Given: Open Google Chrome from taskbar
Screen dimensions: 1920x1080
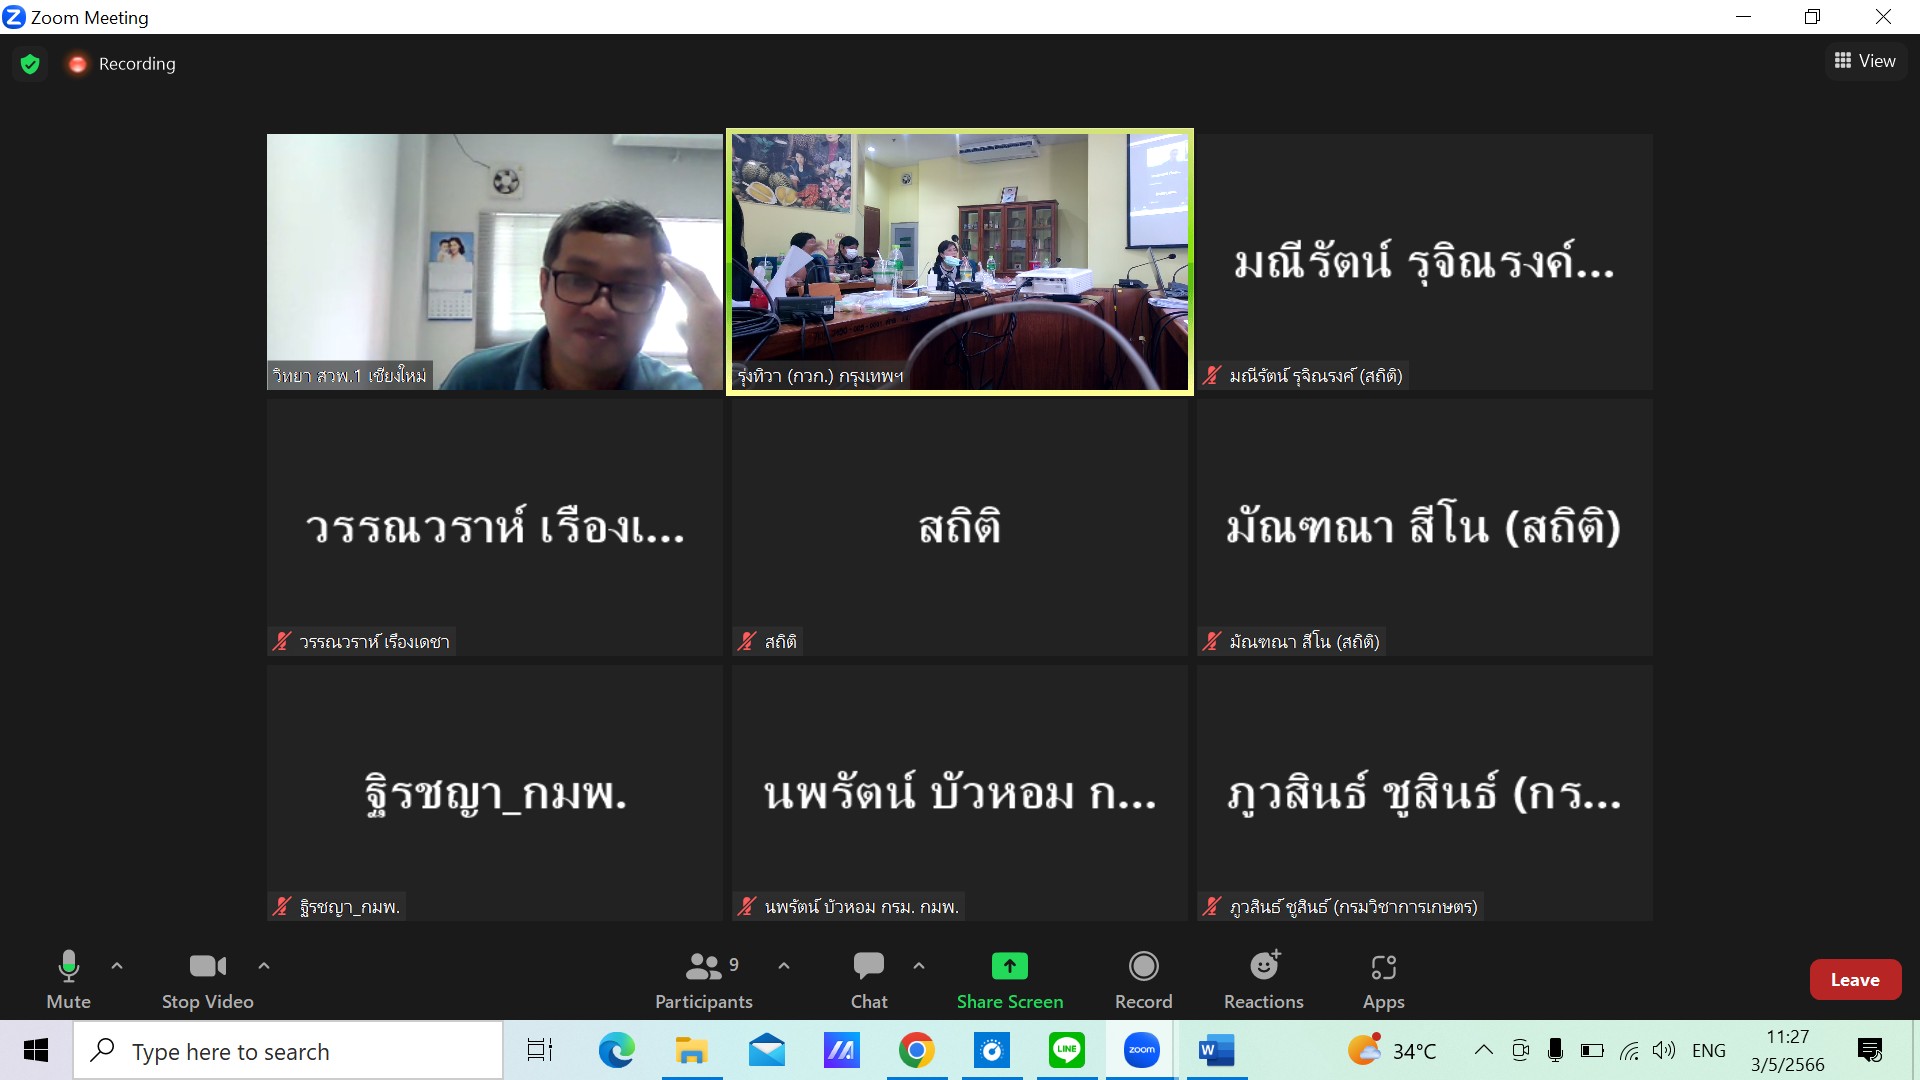Looking at the screenshot, I should click(x=916, y=1051).
